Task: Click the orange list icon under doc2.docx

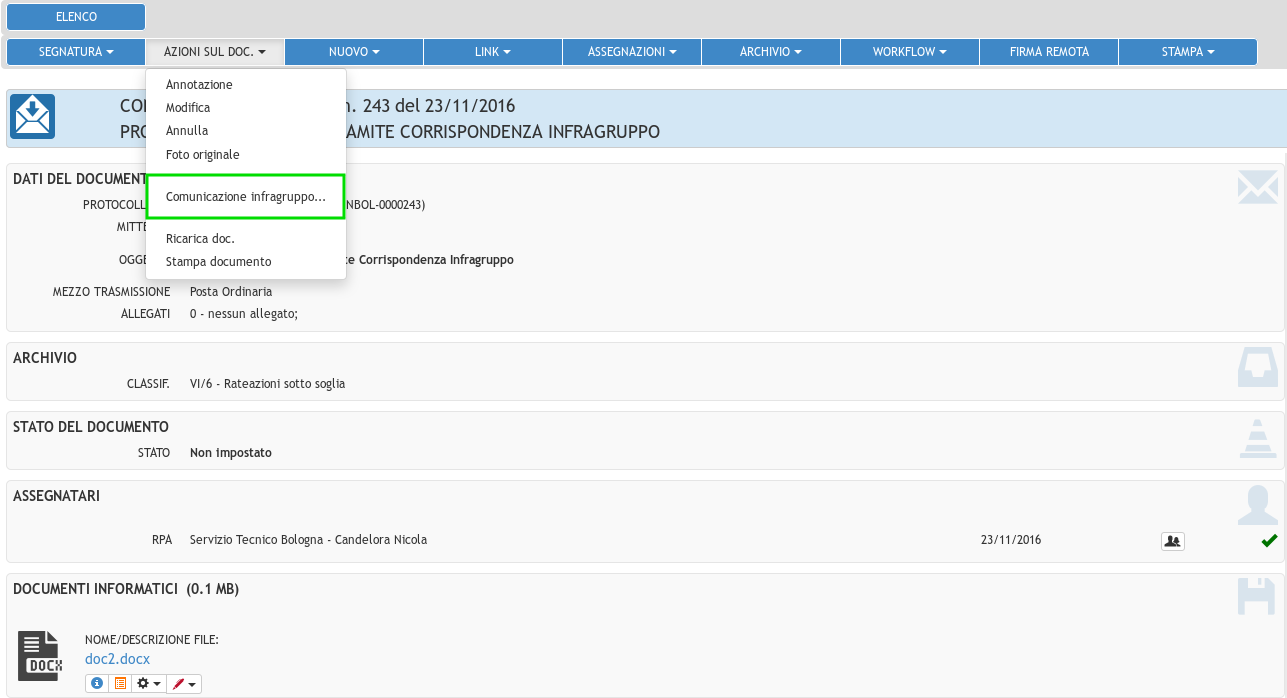Action: pos(120,683)
